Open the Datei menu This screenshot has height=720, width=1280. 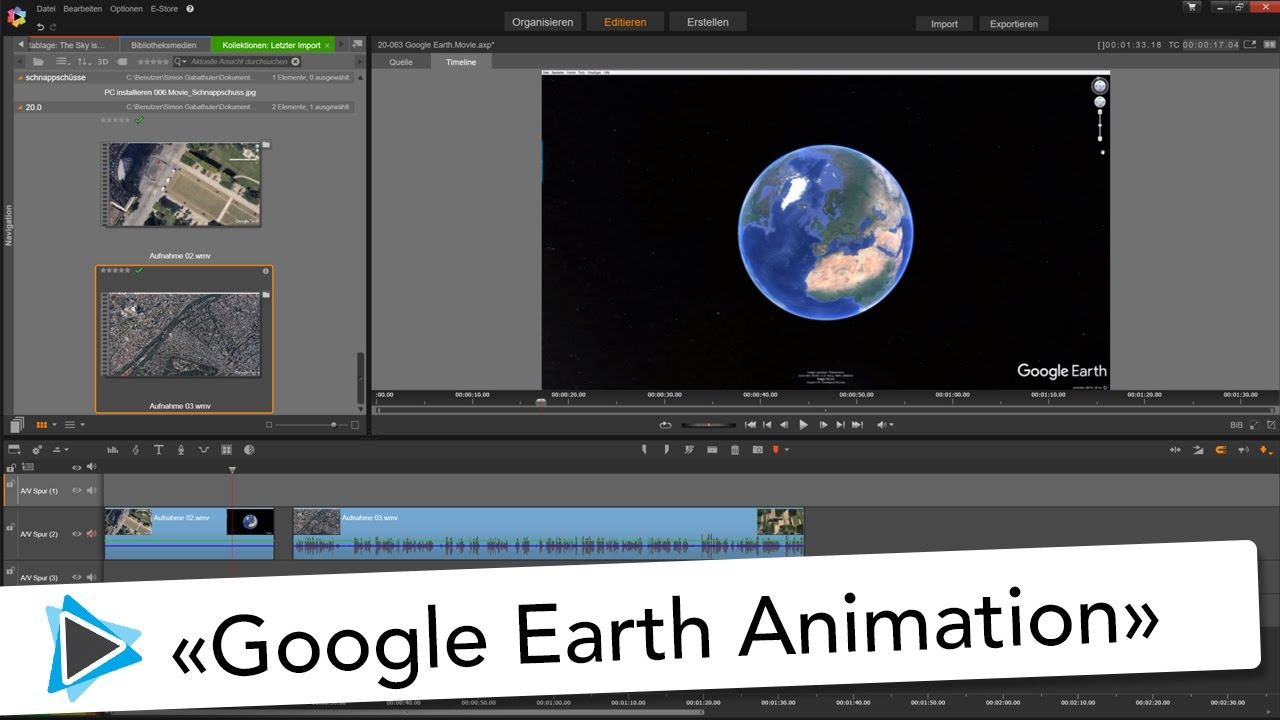click(46, 8)
